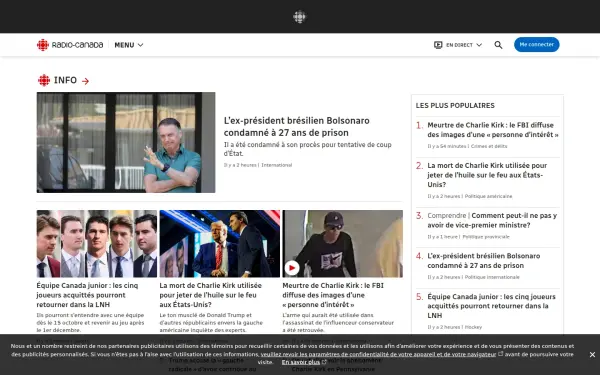This screenshot has height=375, width=600.
Task: Click 'Politique provinciale' category tag
Action: coord(486,237)
